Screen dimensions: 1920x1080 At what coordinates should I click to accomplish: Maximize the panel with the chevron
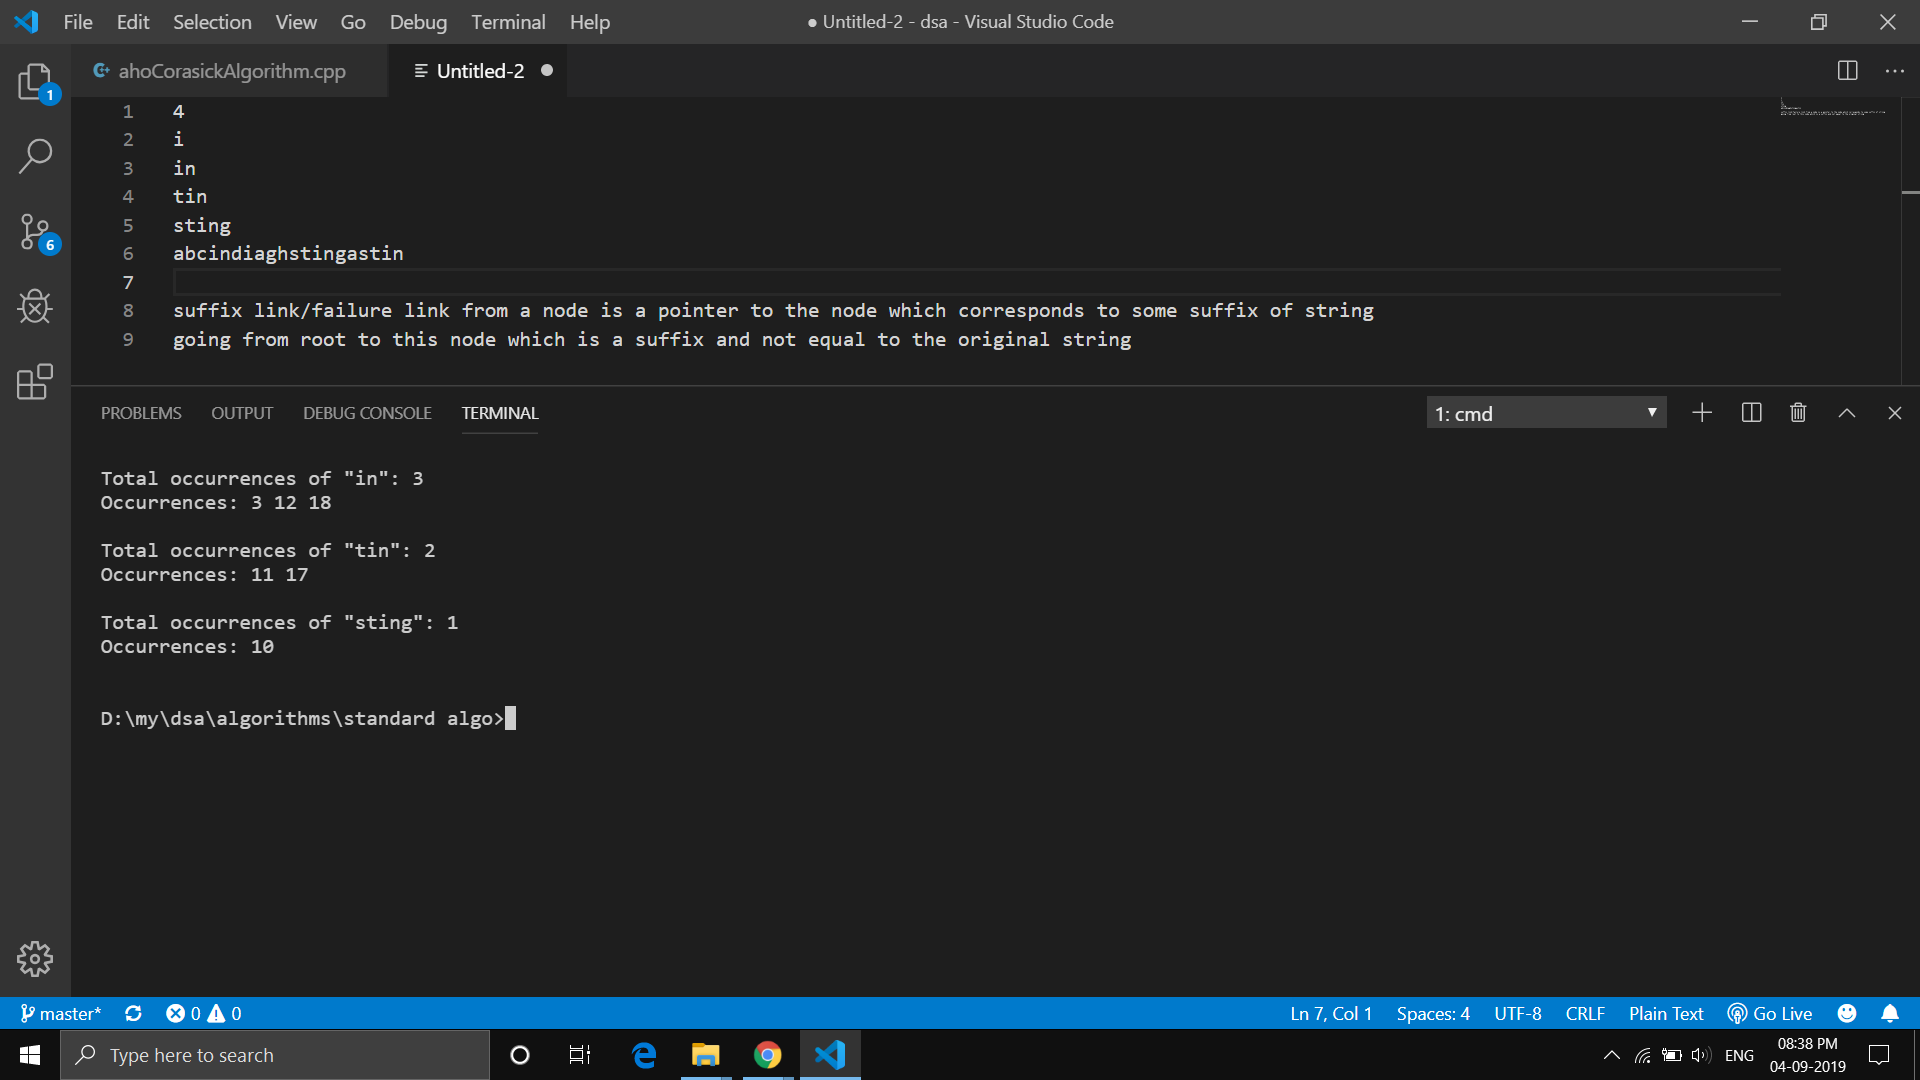point(1847,412)
